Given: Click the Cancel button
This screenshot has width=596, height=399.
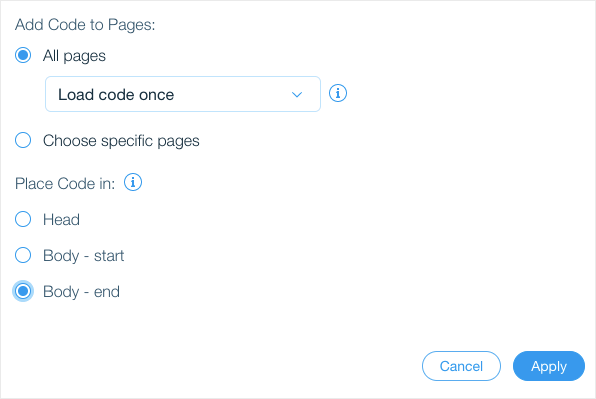Looking at the screenshot, I should (x=461, y=366).
